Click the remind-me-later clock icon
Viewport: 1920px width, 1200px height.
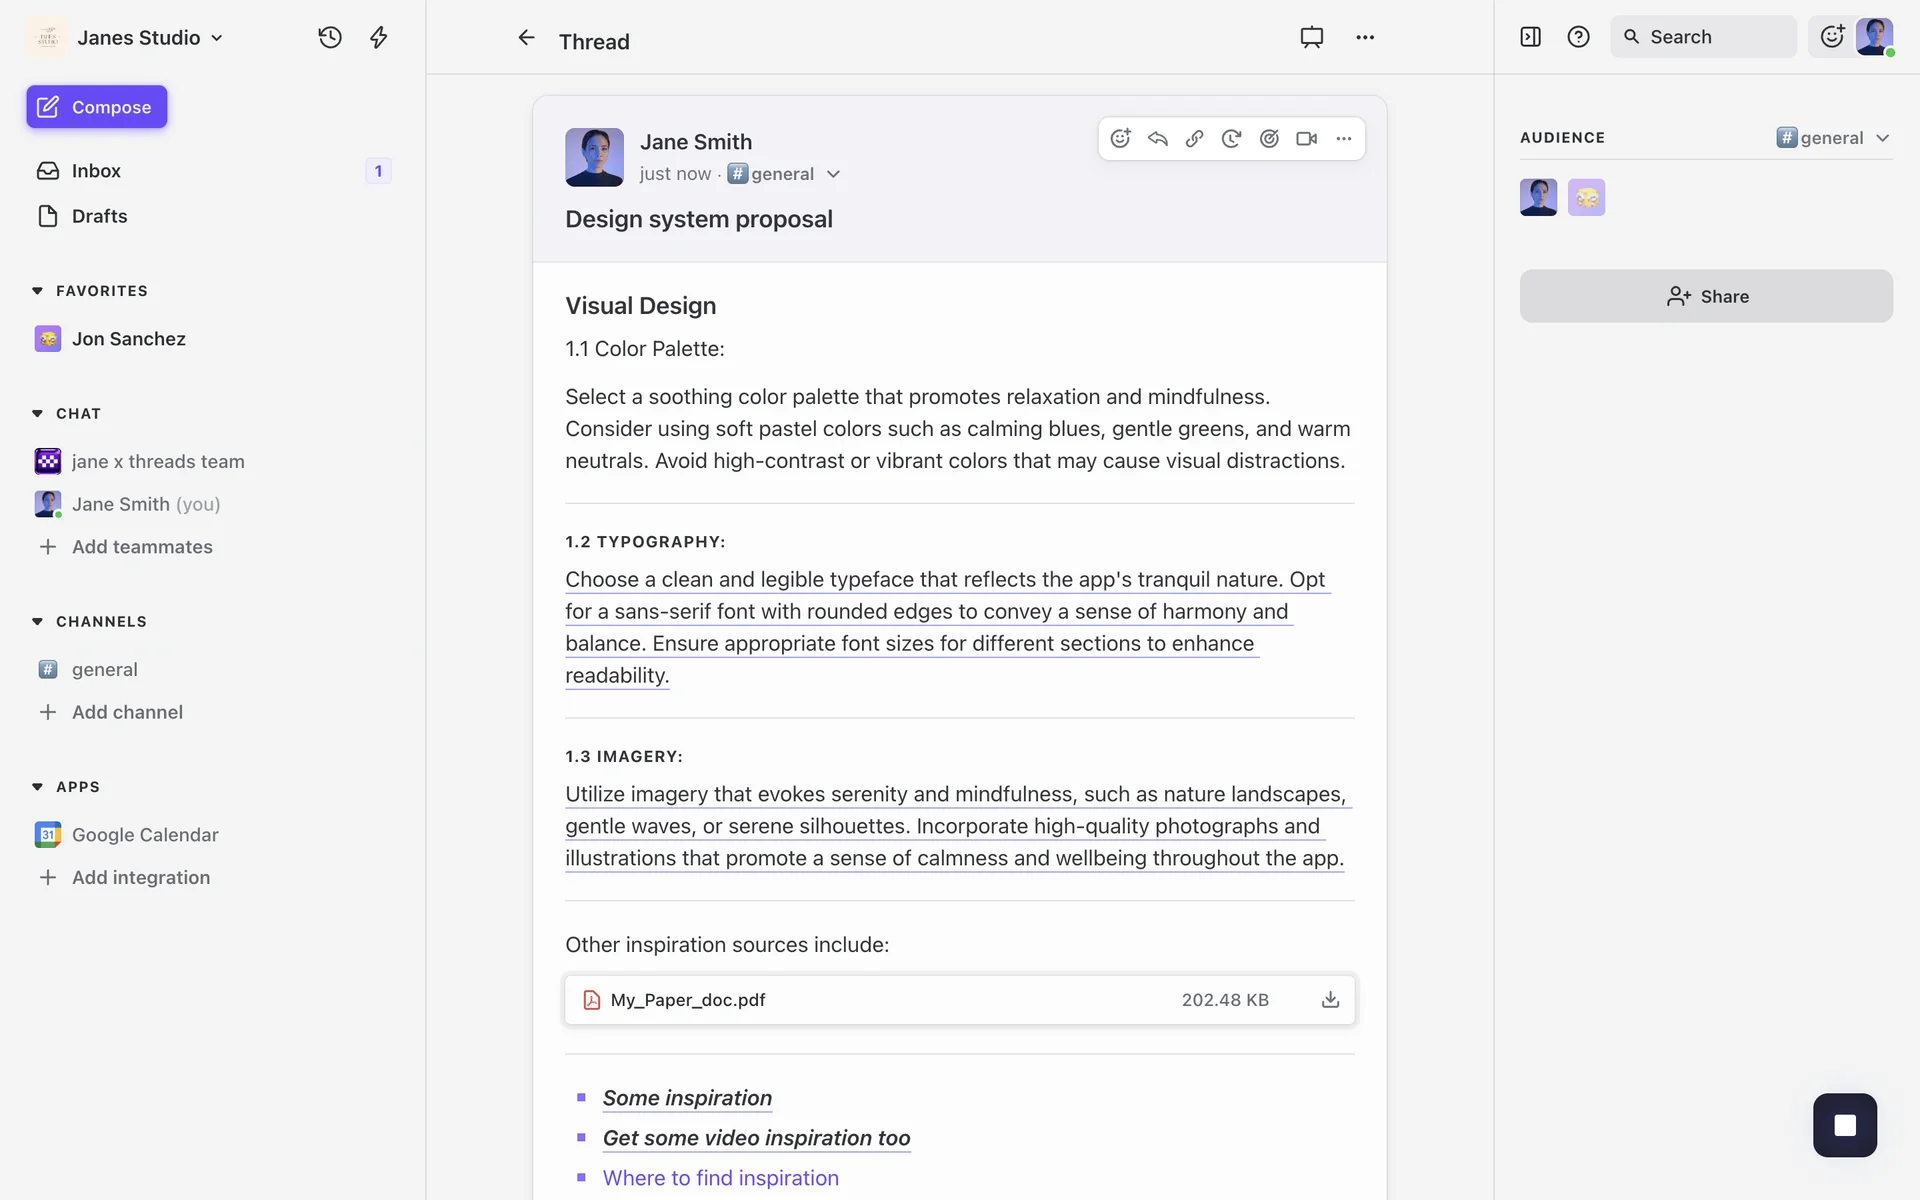[x=1231, y=139]
